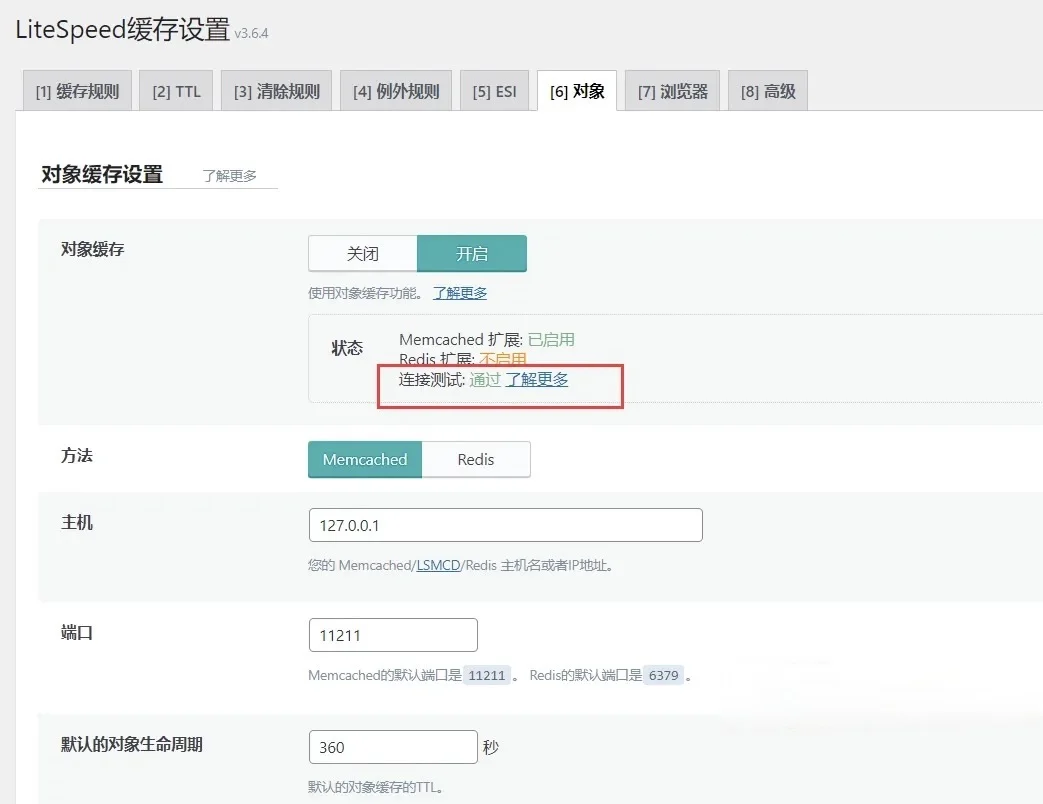Switch to the [2] TTL tab
Image resolution: width=1043 pixels, height=804 pixels.
[176, 91]
